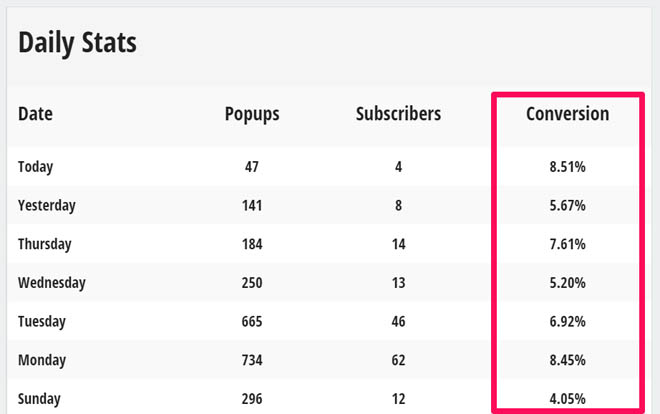Click Today's 8.51% conversion value
This screenshot has height=414, width=660.
tap(567, 167)
